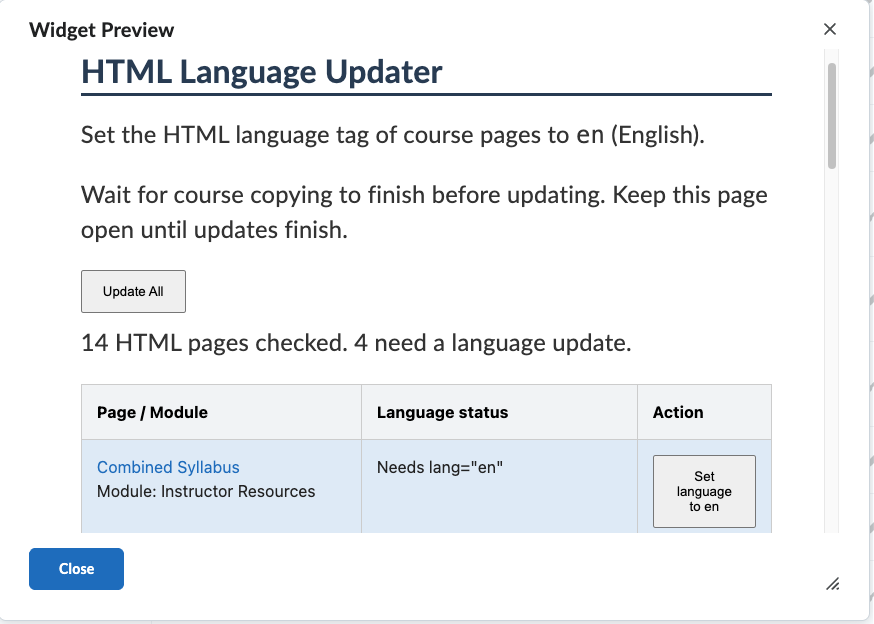The width and height of the screenshot is (874, 624).
Task: Click the HTML Language Updater heading
Action: point(261,72)
